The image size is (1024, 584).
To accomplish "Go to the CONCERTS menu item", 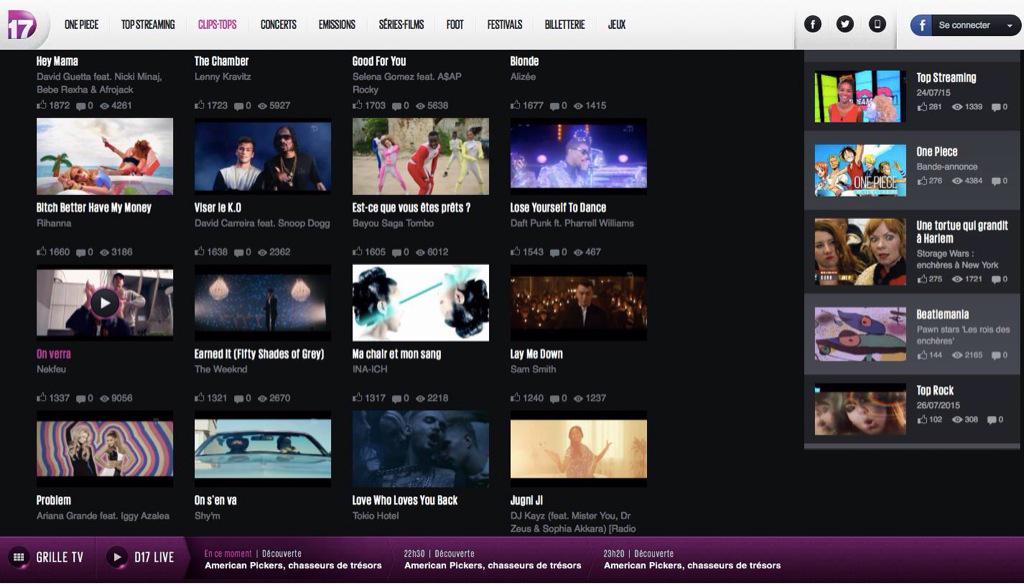I will point(278,25).
